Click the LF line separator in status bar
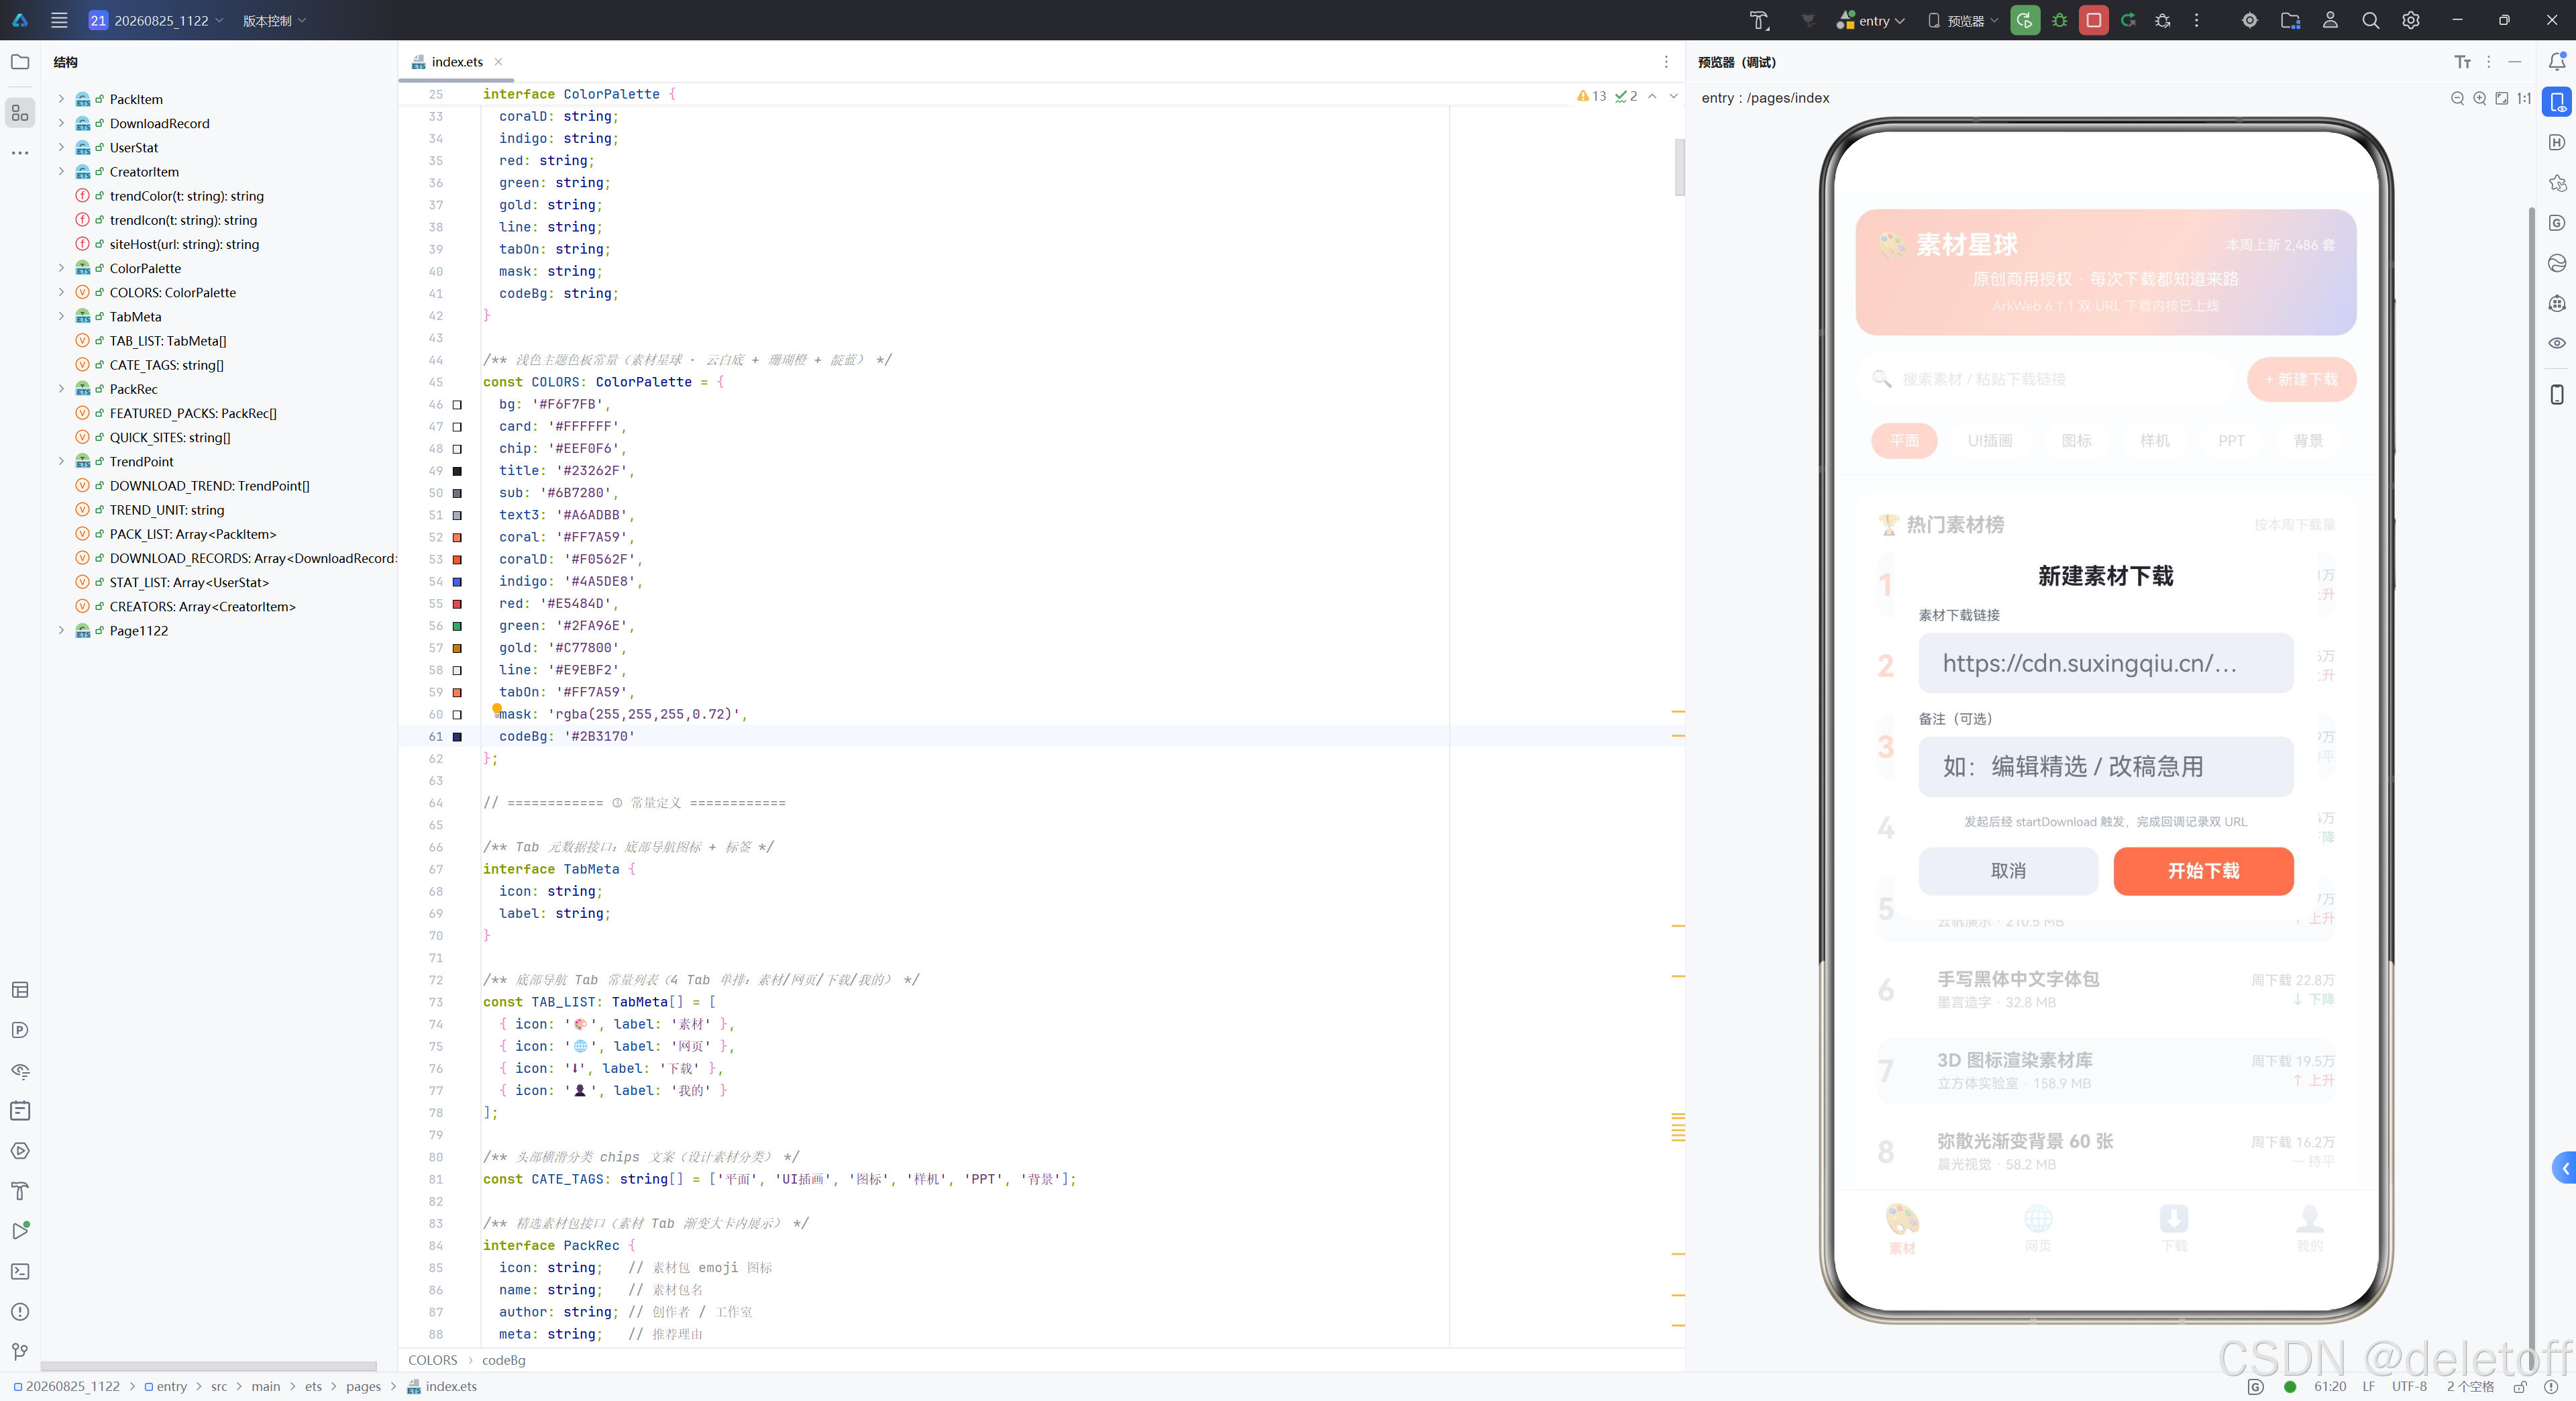Screen dimensions: 2576x1401 [x=2369, y=1387]
